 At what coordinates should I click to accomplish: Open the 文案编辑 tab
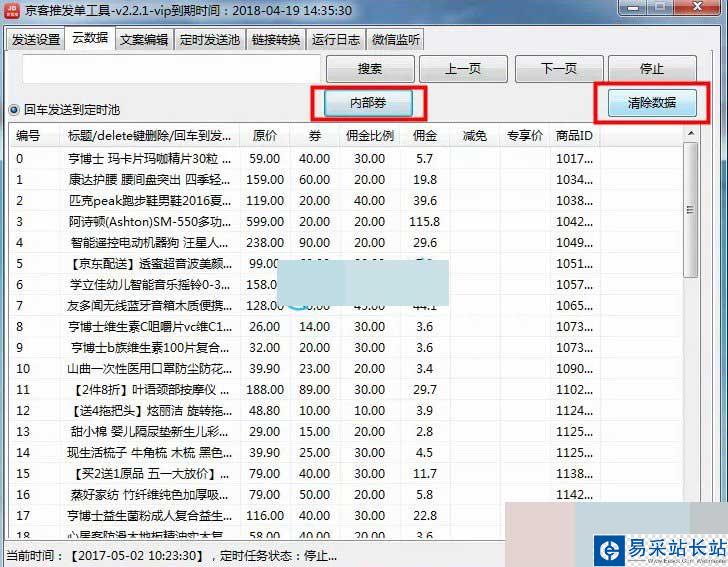144,39
